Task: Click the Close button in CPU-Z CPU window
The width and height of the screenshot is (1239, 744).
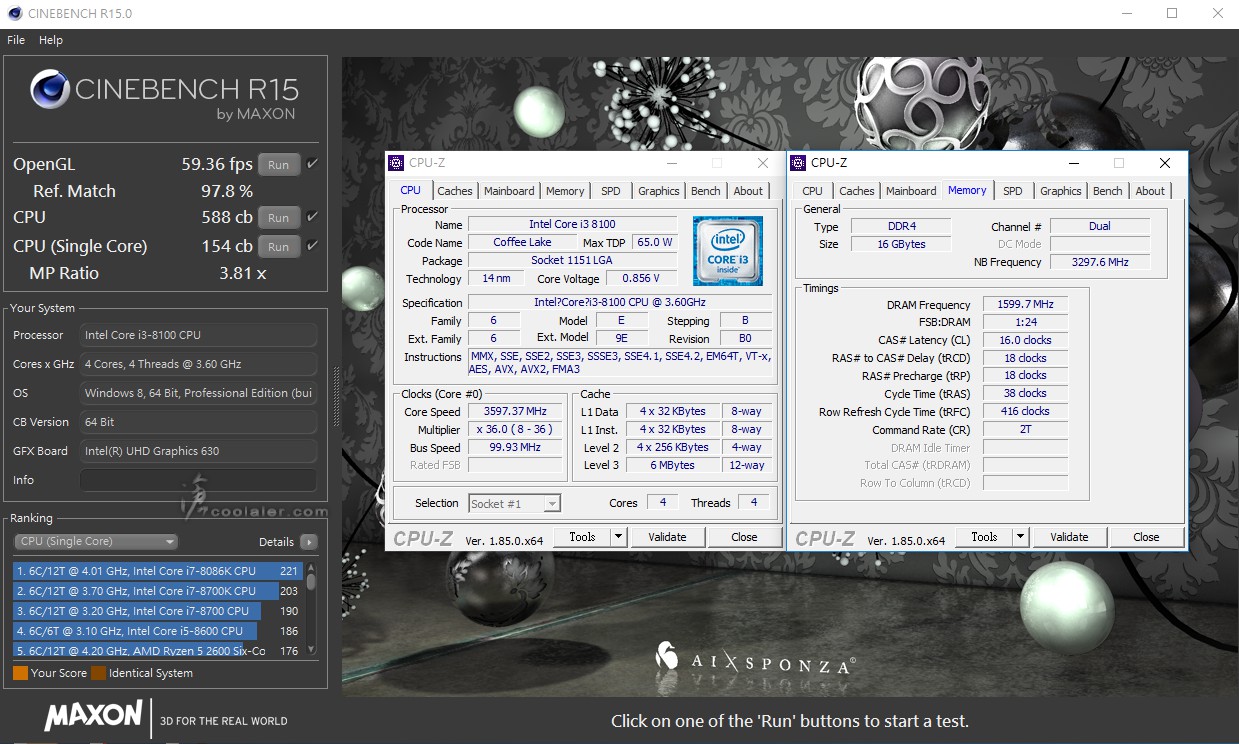Action: tap(744, 537)
